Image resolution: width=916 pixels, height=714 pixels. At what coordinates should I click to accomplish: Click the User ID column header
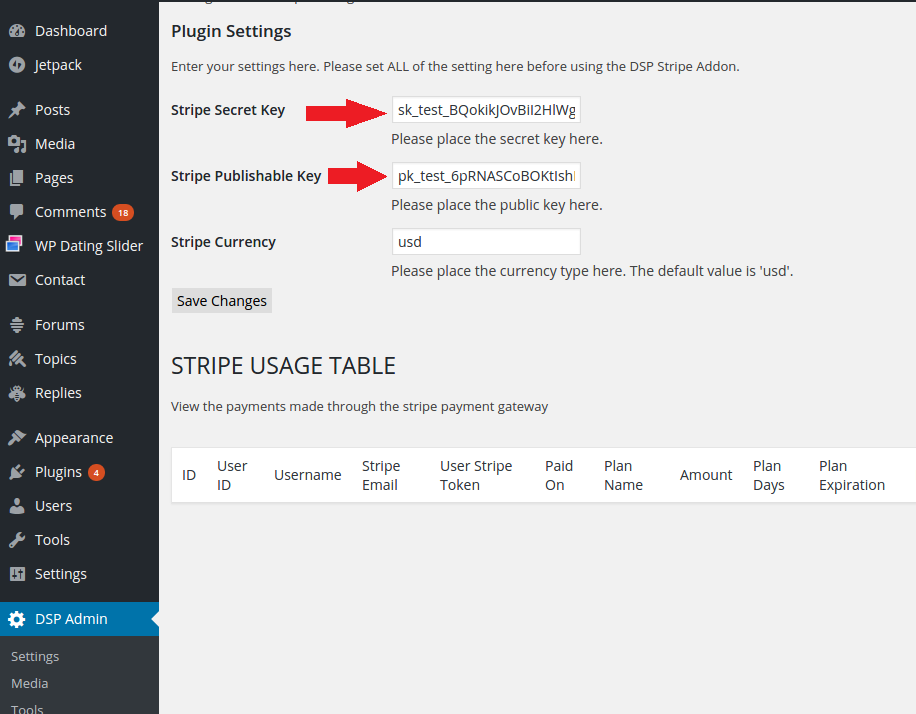click(x=232, y=475)
